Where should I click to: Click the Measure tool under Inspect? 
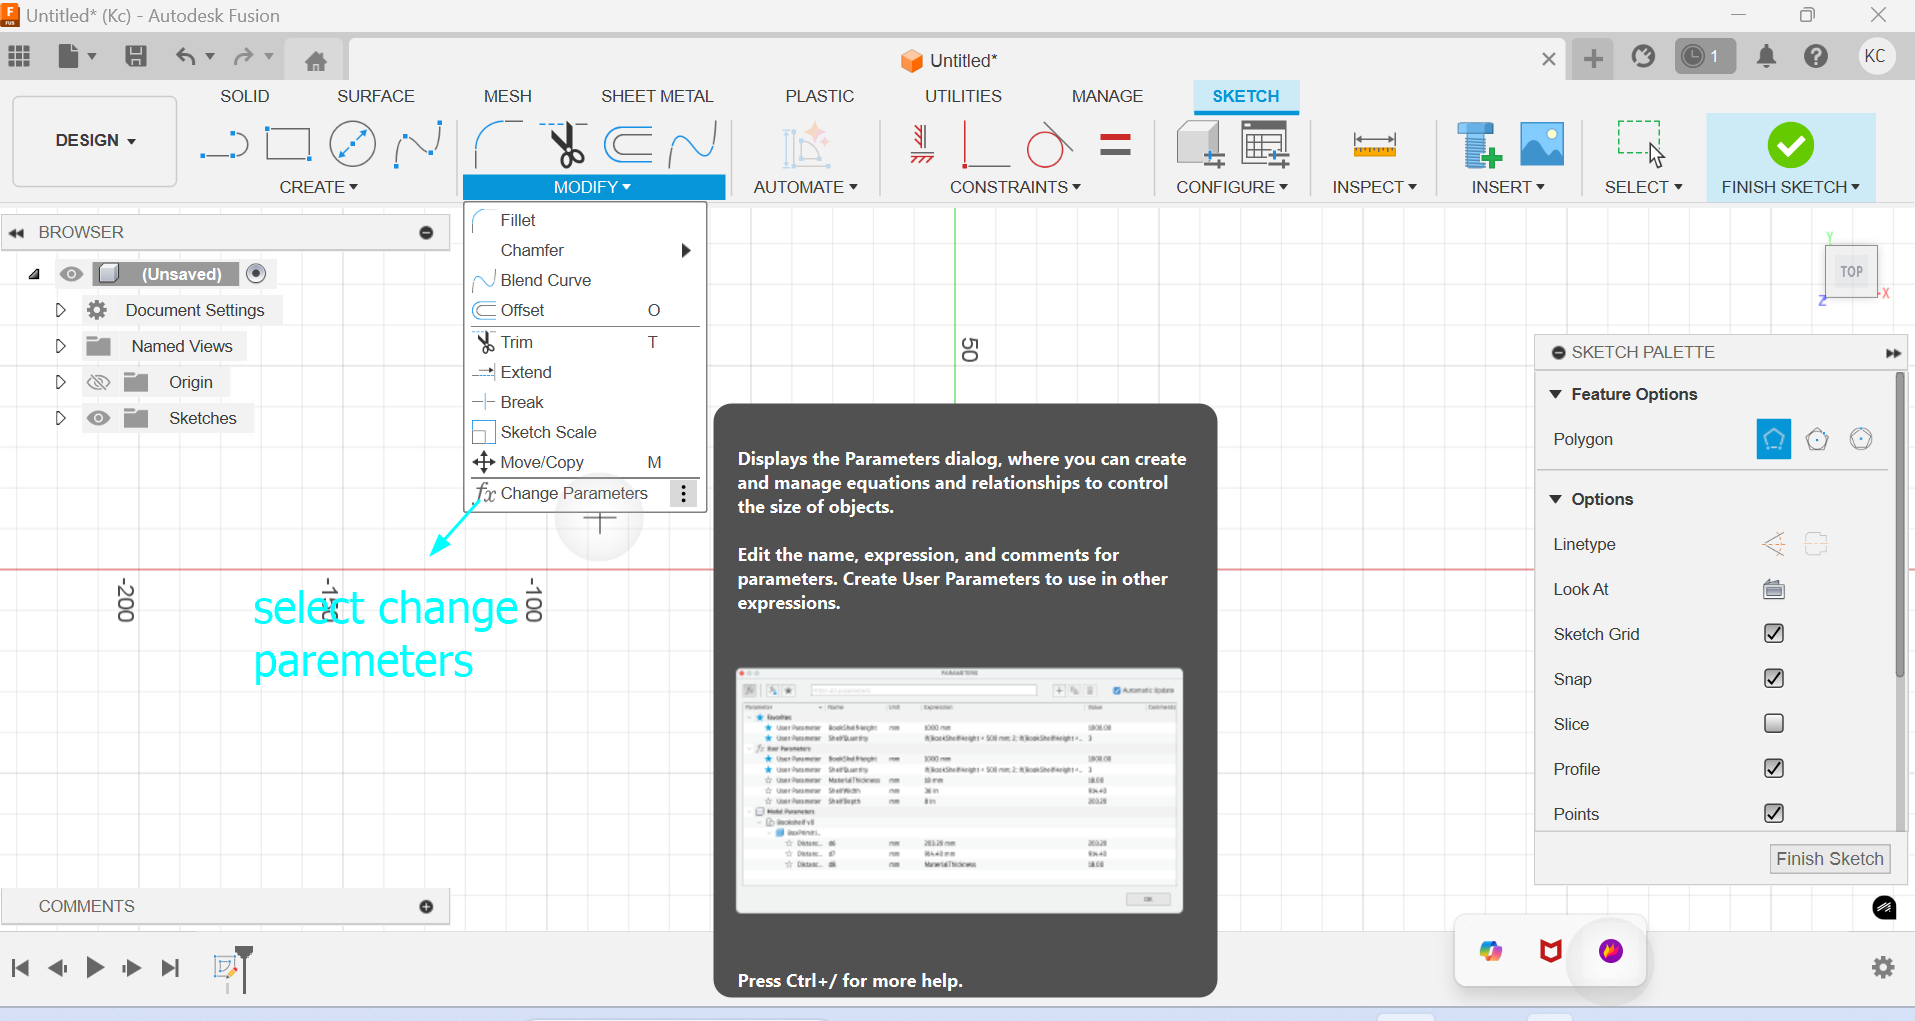point(1374,145)
